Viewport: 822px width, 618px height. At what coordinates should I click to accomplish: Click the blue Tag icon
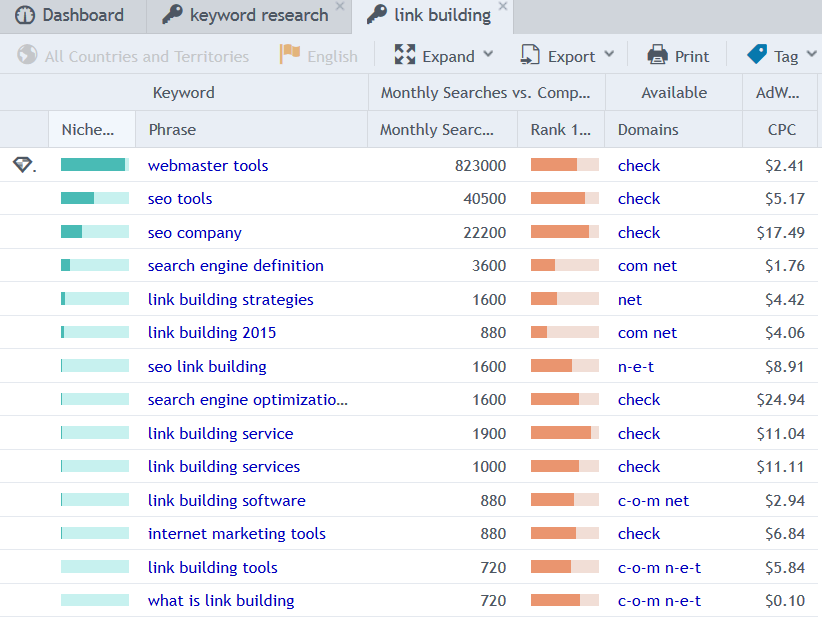point(757,54)
